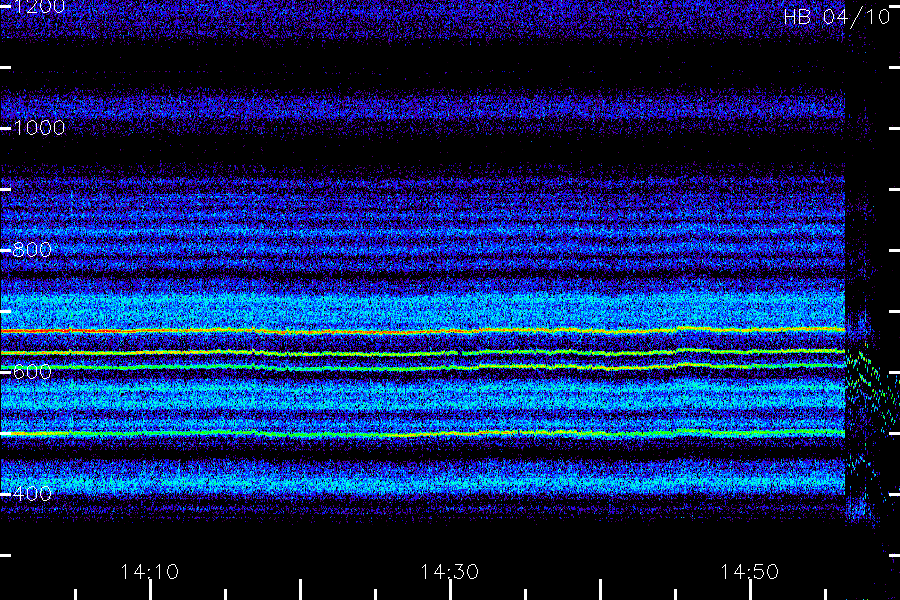Click the 1200 frequency axis label
Screen dimensions: 900x600
click(40, 7)
